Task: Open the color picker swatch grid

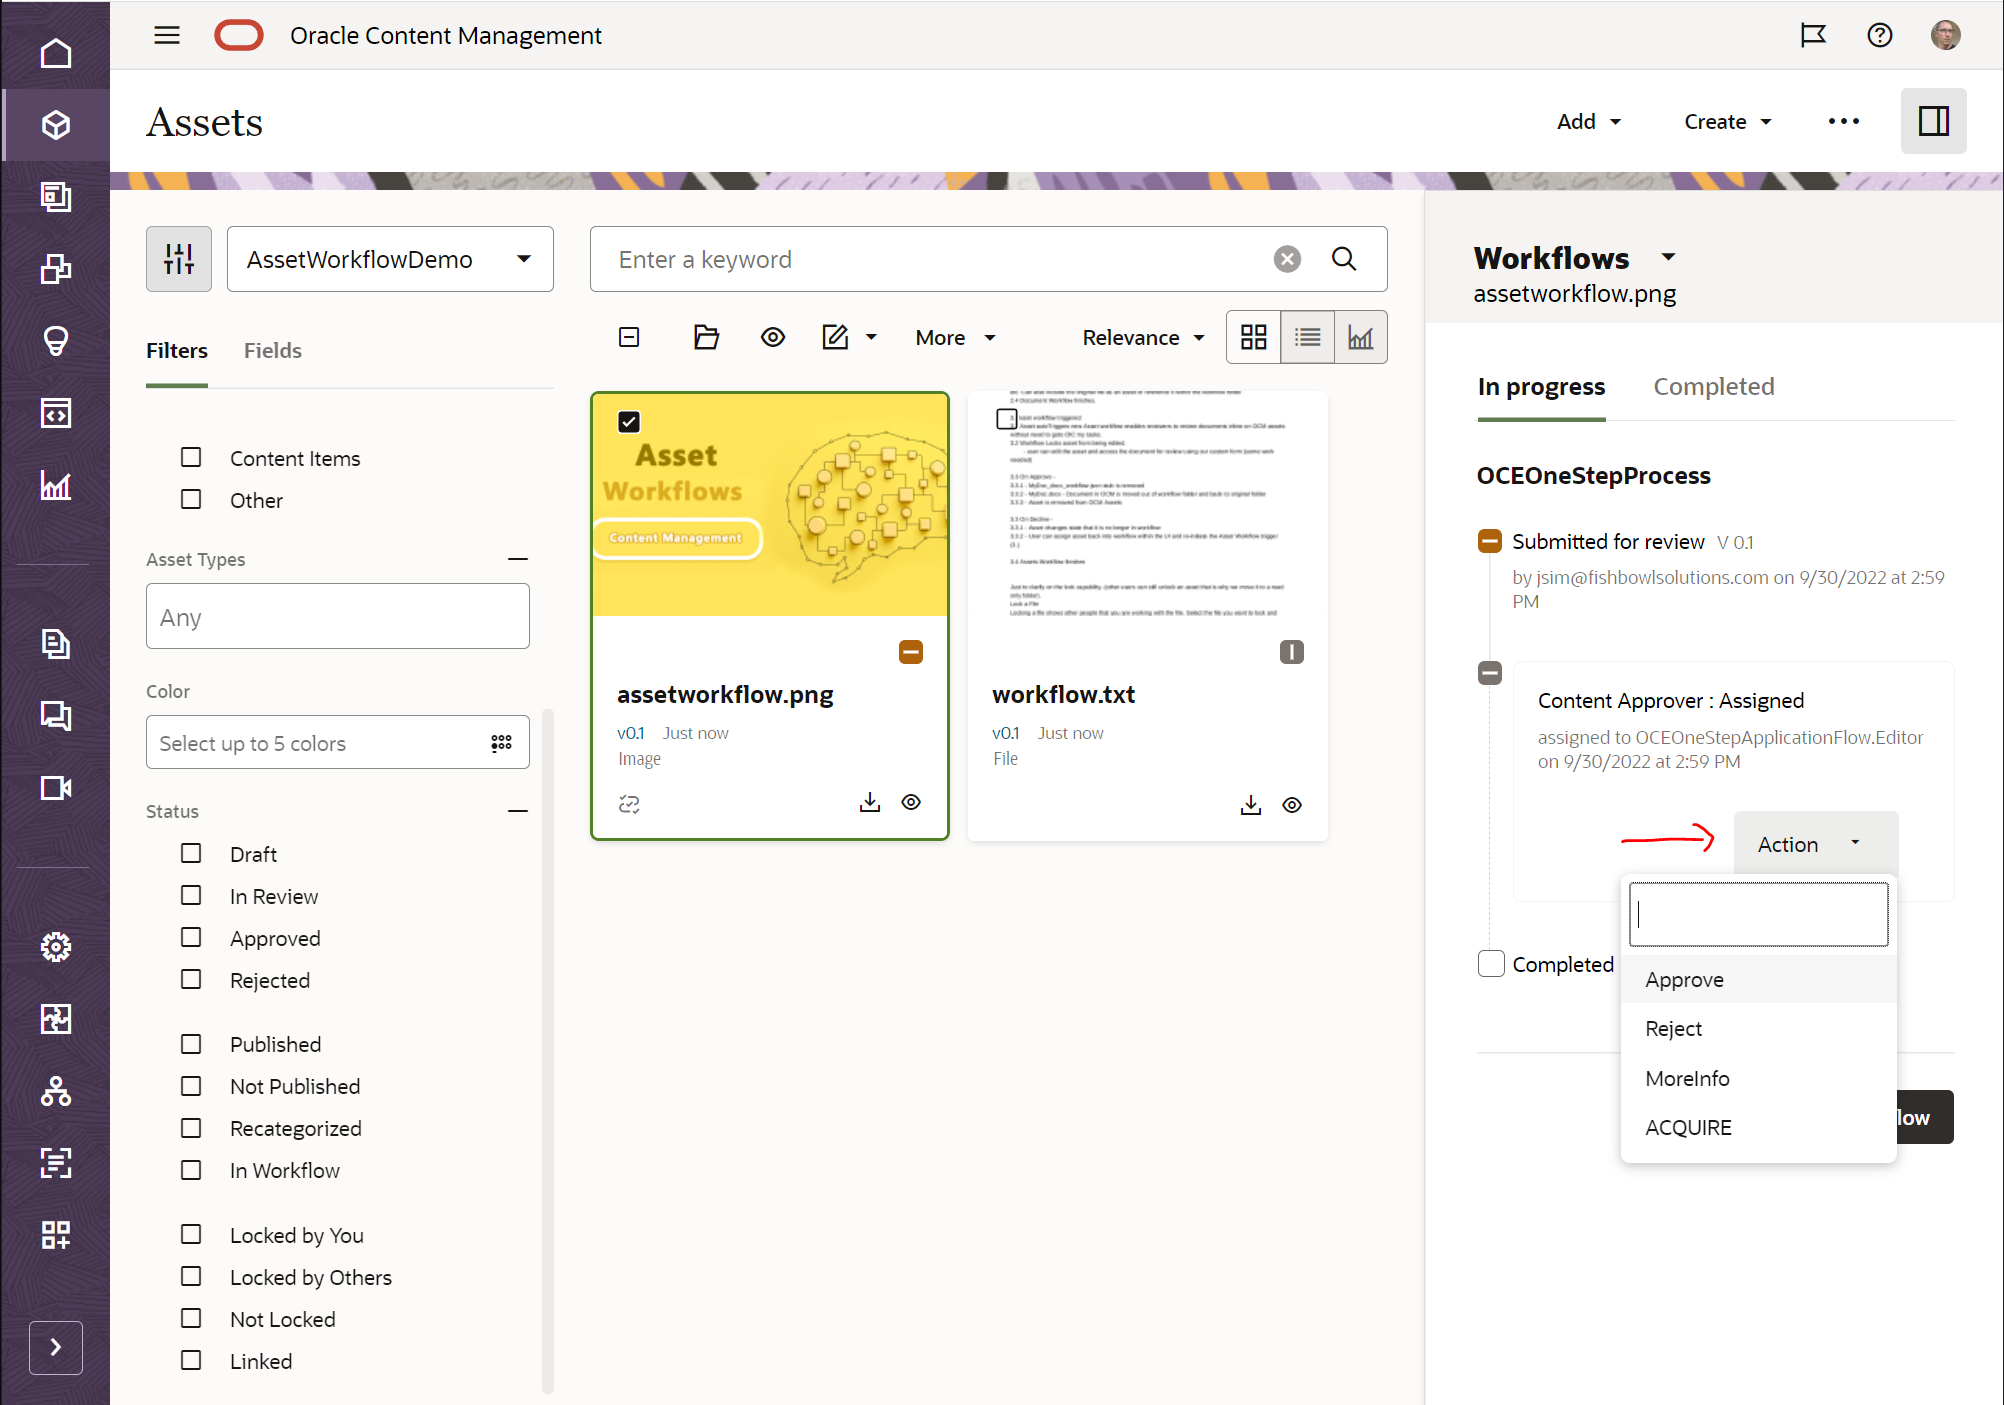Action: click(x=501, y=743)
